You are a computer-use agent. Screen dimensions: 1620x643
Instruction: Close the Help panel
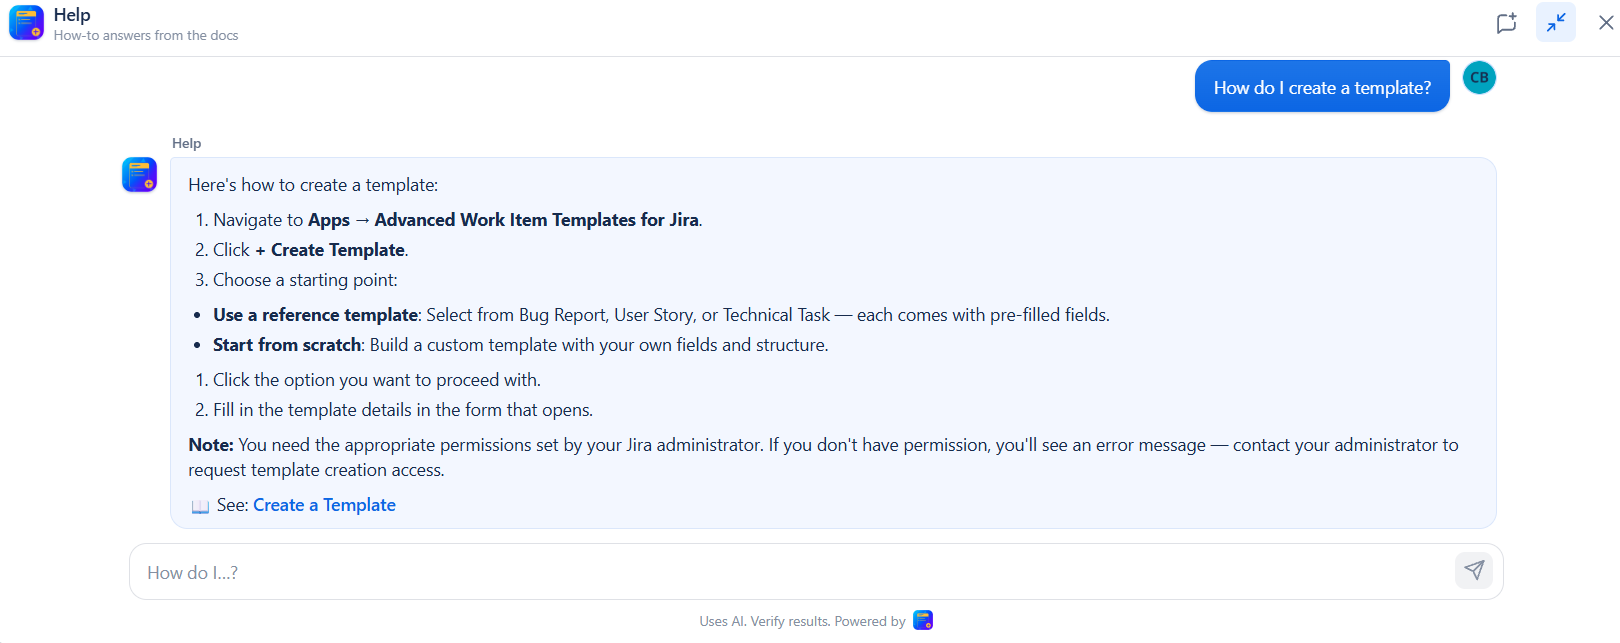1606,22
